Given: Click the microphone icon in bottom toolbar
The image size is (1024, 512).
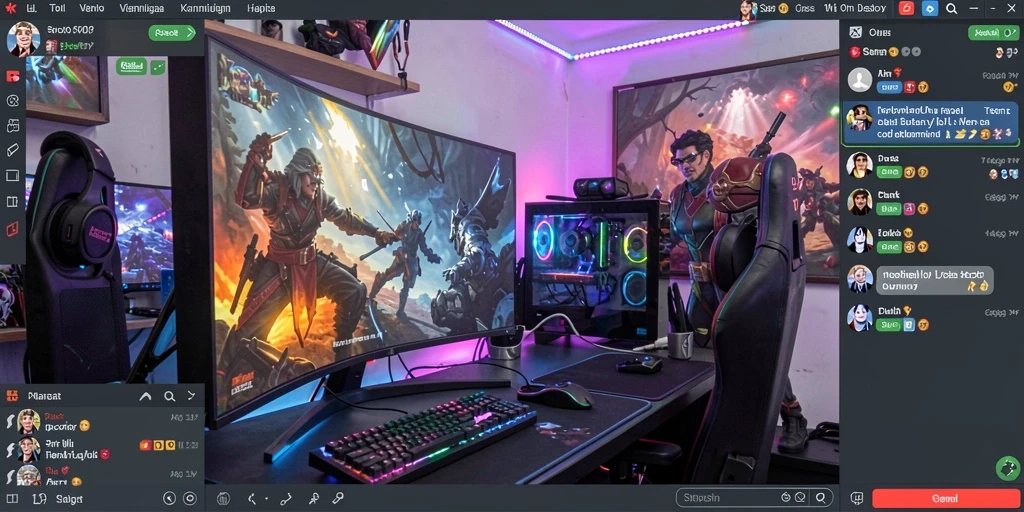Looking at the screenshot, I should point(338,498).
